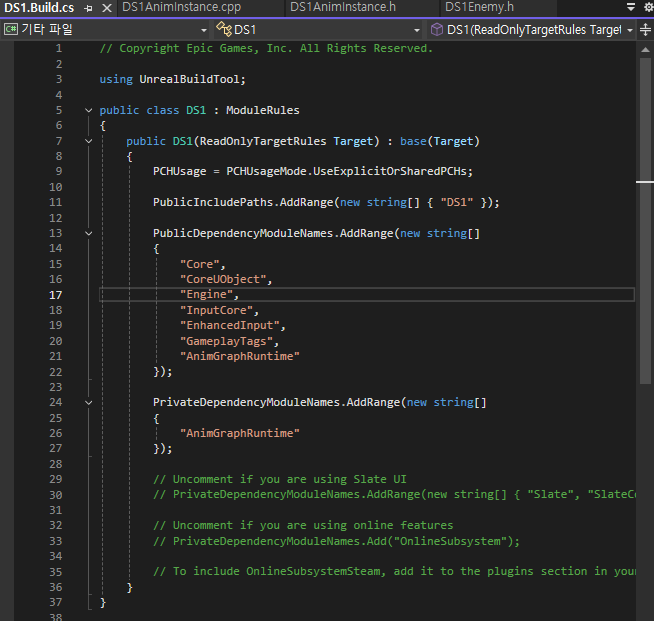The height and width of the screenshot is (621, 654).
Task: Click UnrealBuildTool in the using statement
Action: (x=189, y=79)
